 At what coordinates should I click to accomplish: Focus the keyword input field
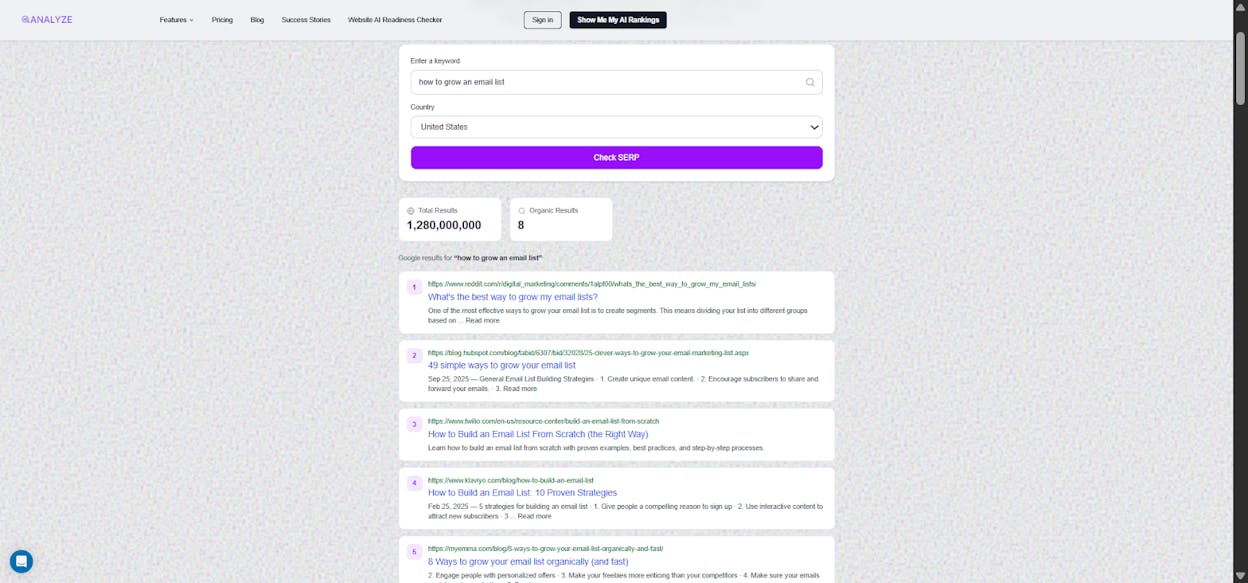coord(616,82)
